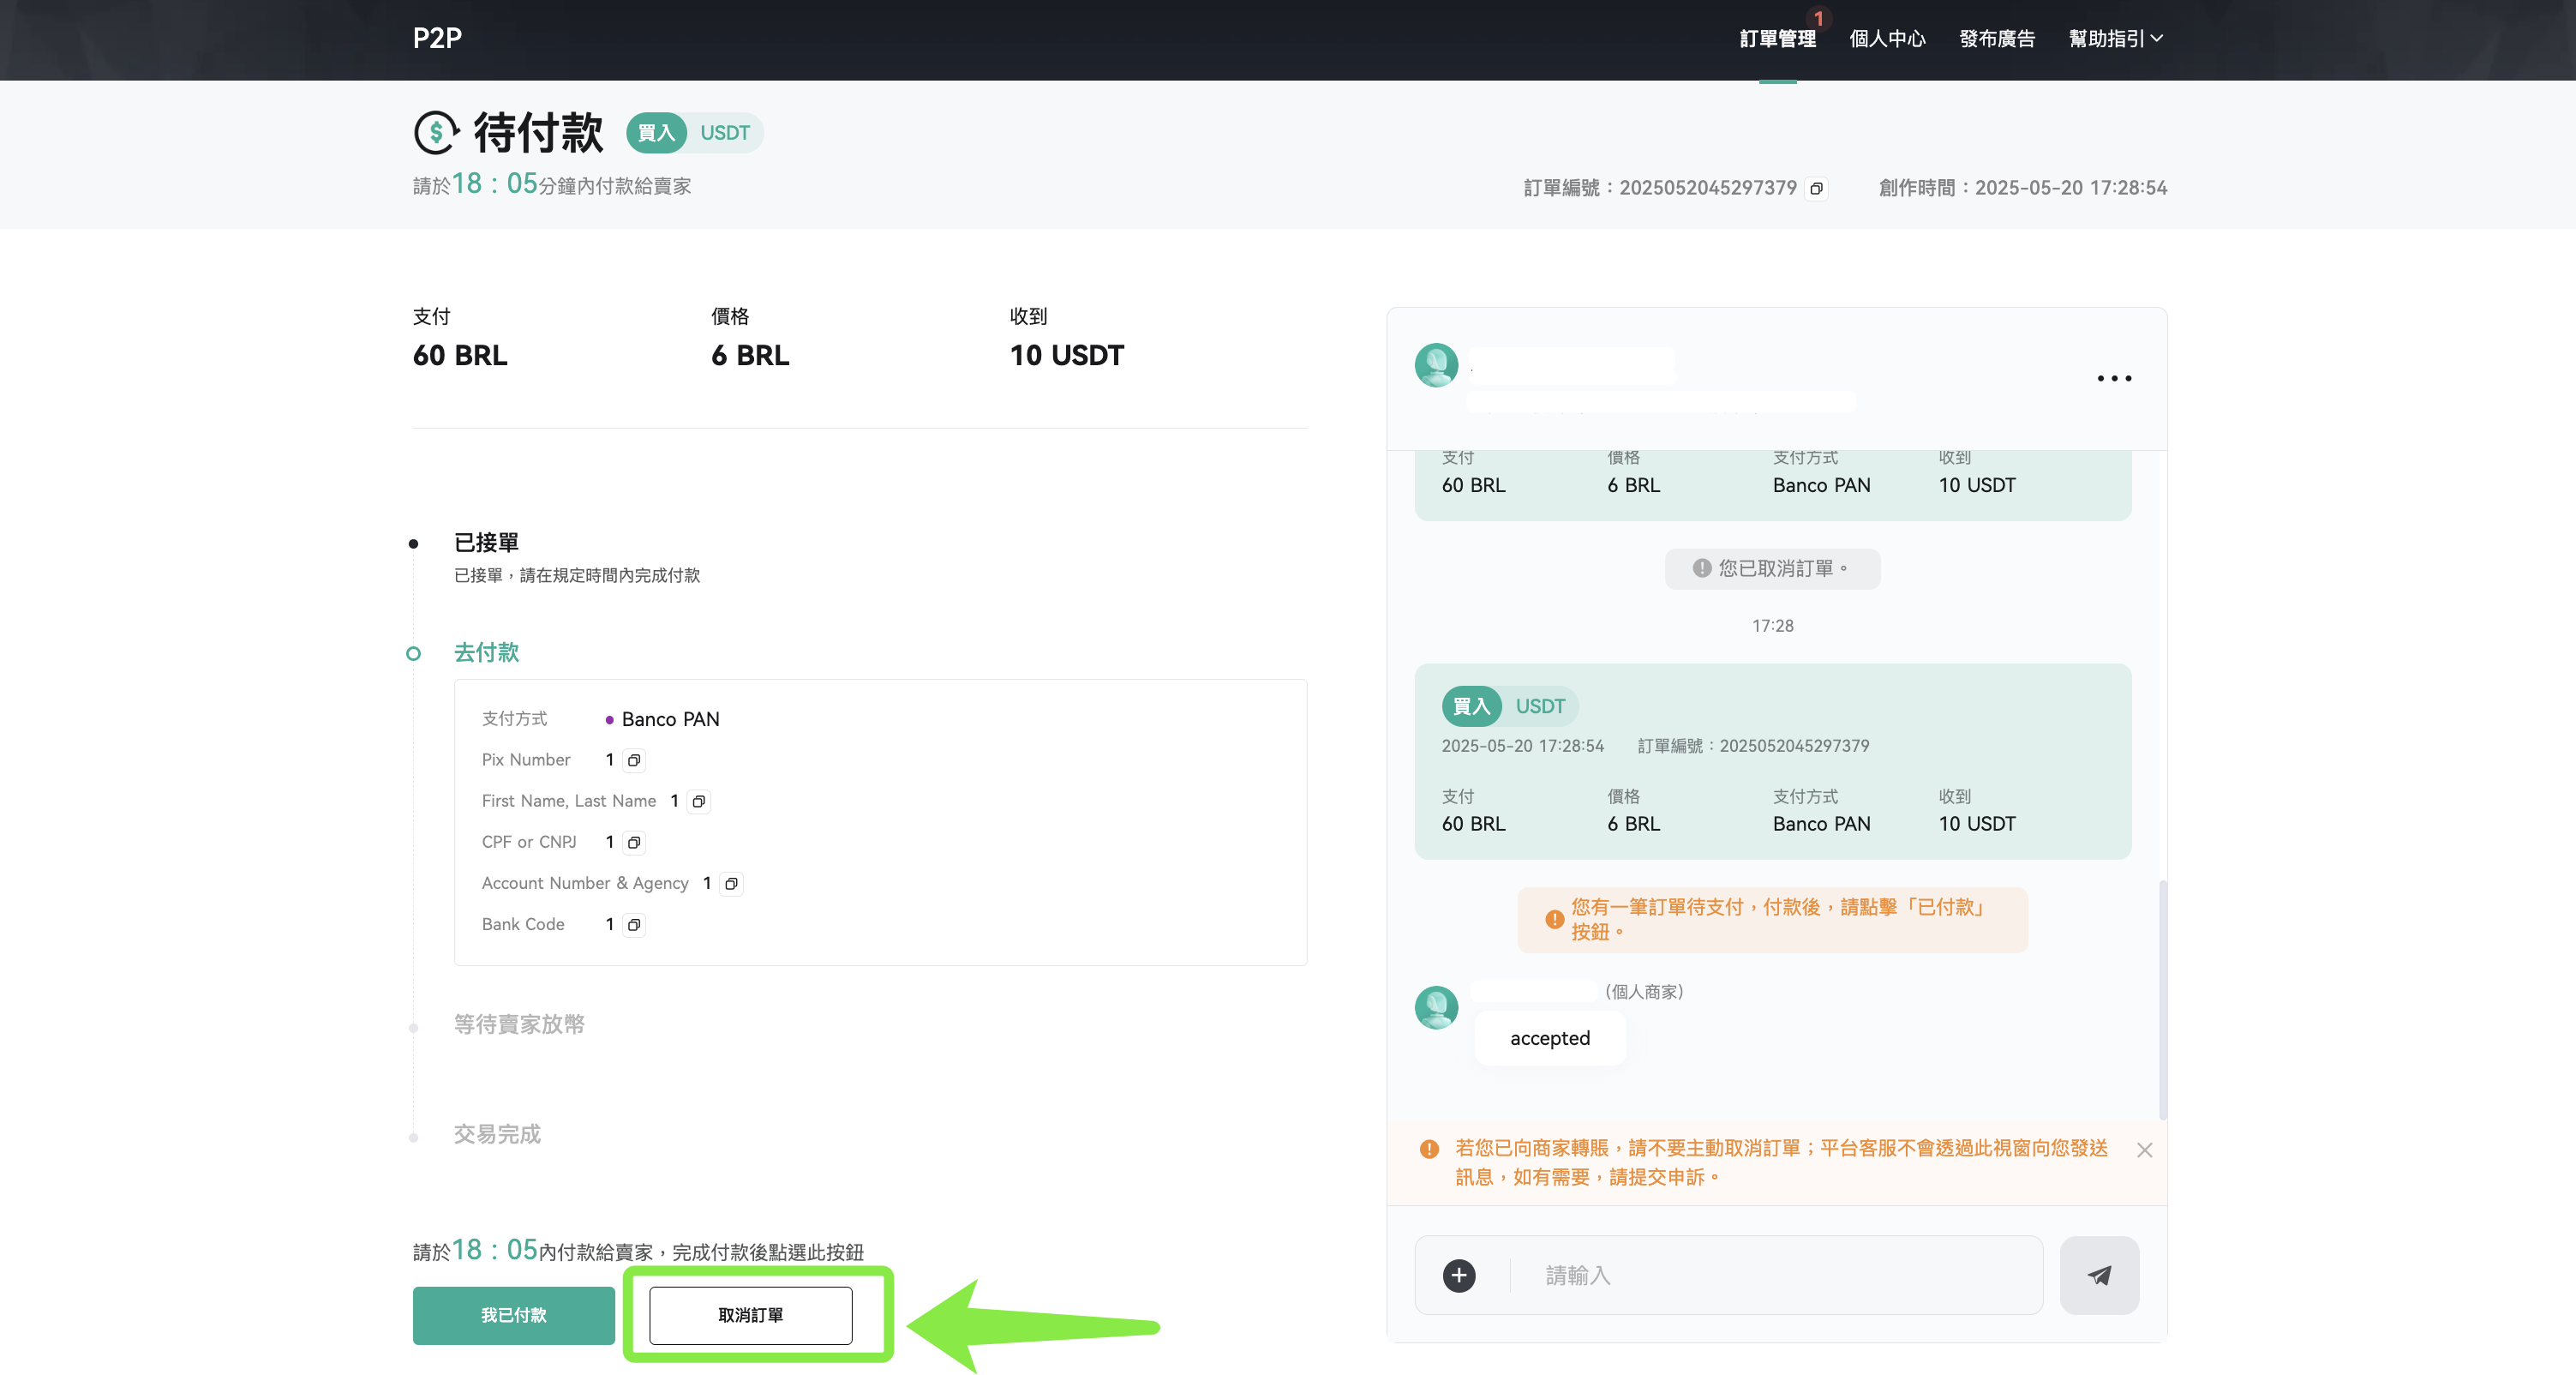Click the chat panel scrollbar
This screenshot has height=1375, width=2576.
point(2162,1000)
